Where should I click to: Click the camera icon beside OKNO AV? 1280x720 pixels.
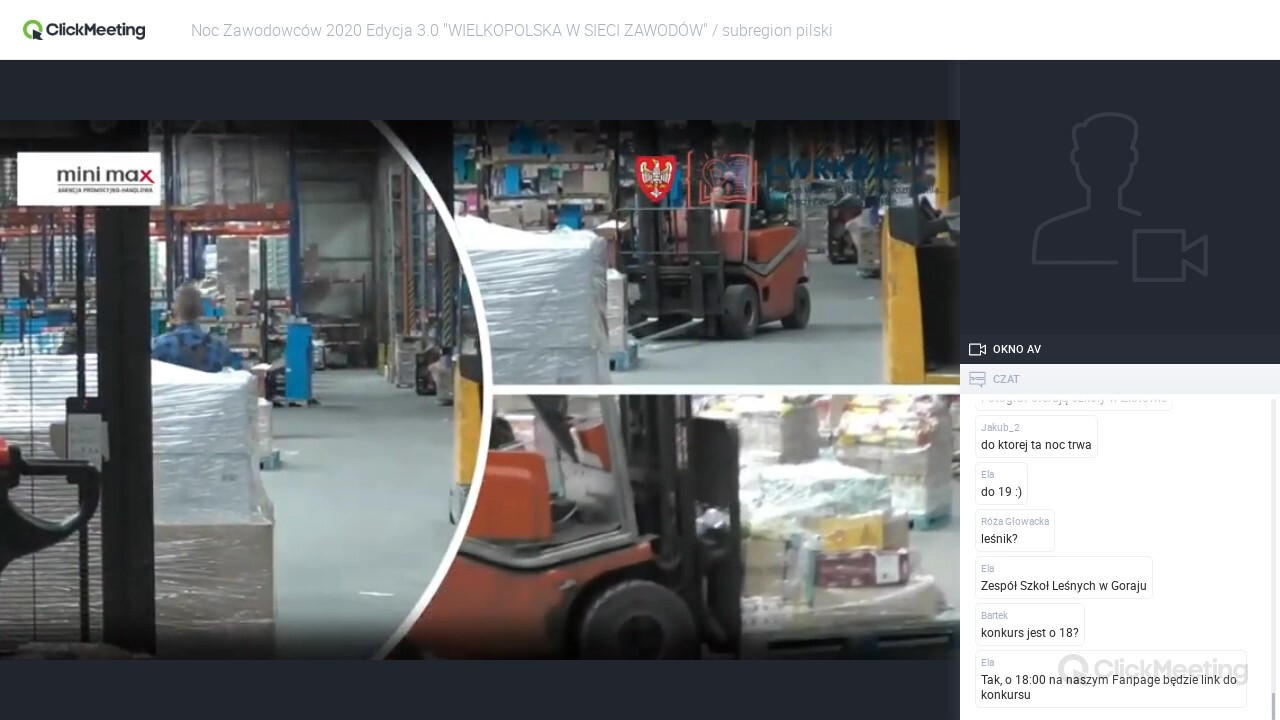[977, 349]
